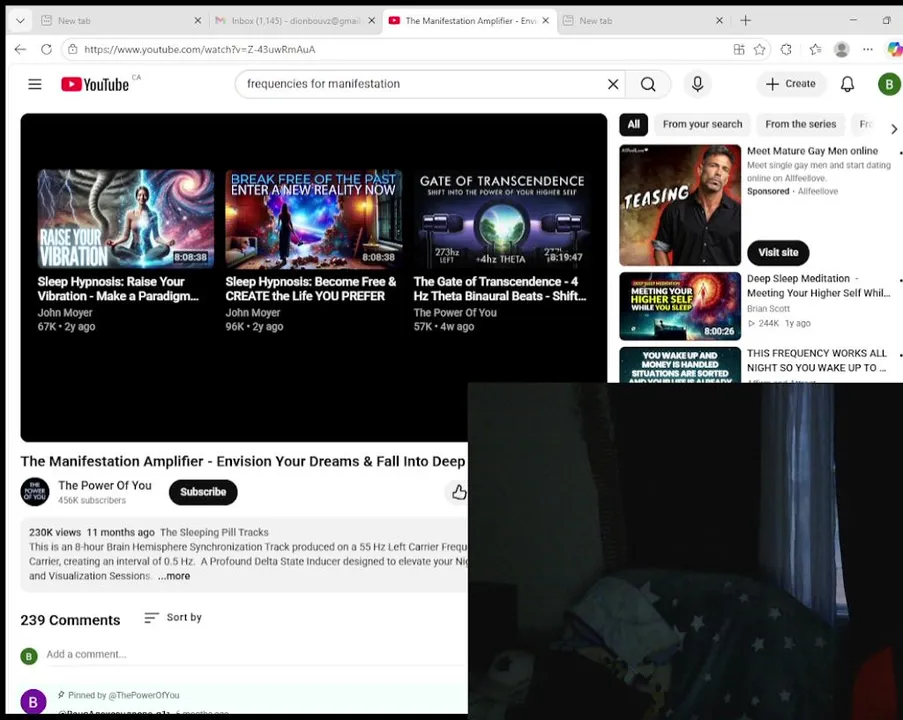903x720 pixels.
Task: Select The Manifestation Amplifier tab
Action: click(x=469, y=21)
